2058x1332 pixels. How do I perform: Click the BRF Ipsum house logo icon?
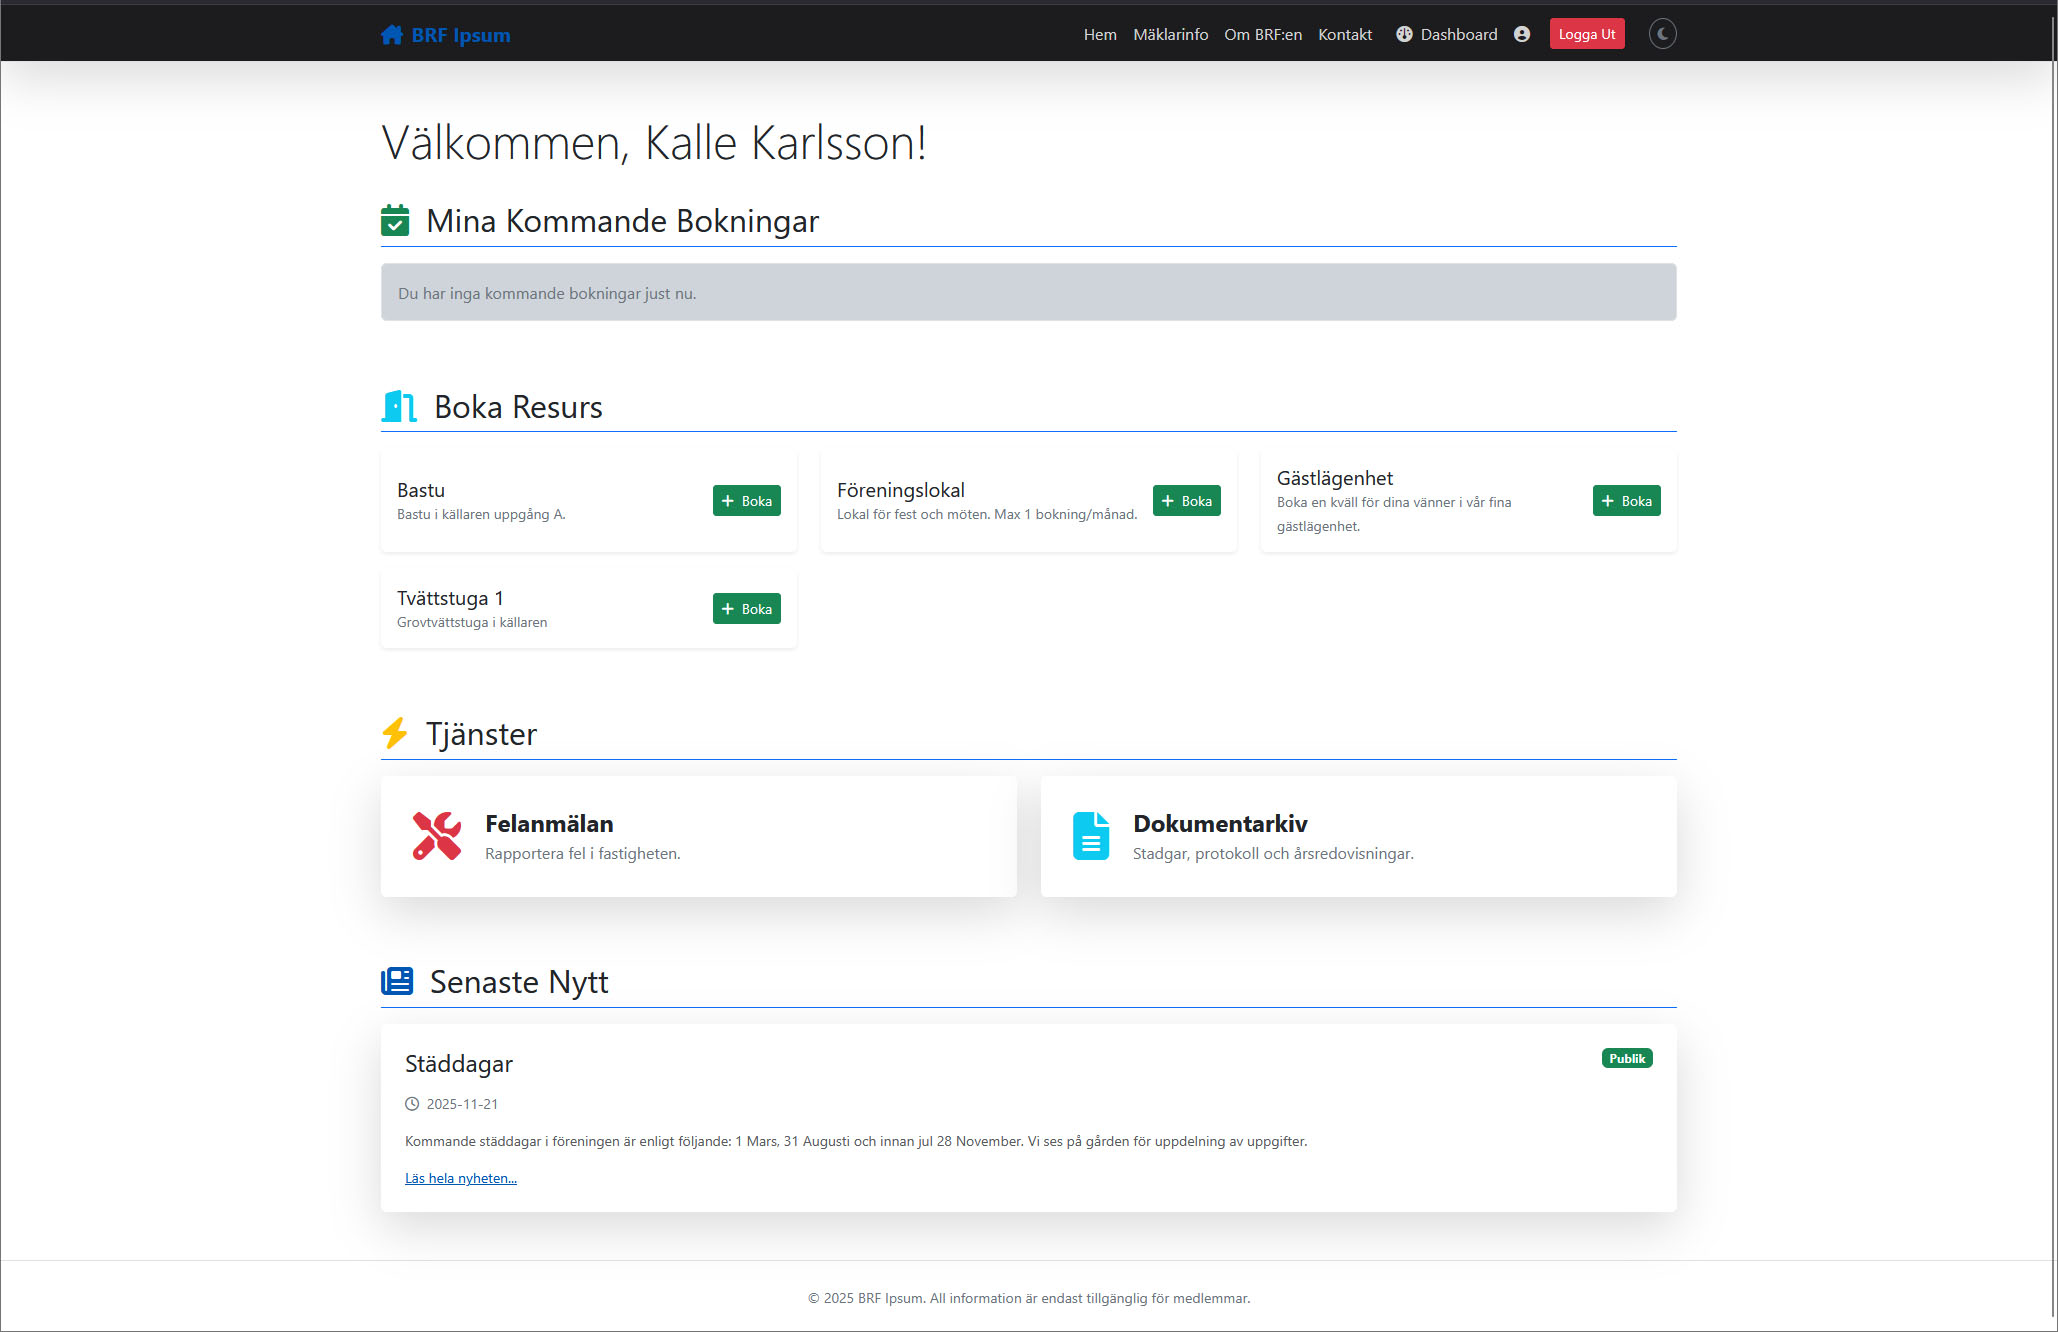[391, 35]
